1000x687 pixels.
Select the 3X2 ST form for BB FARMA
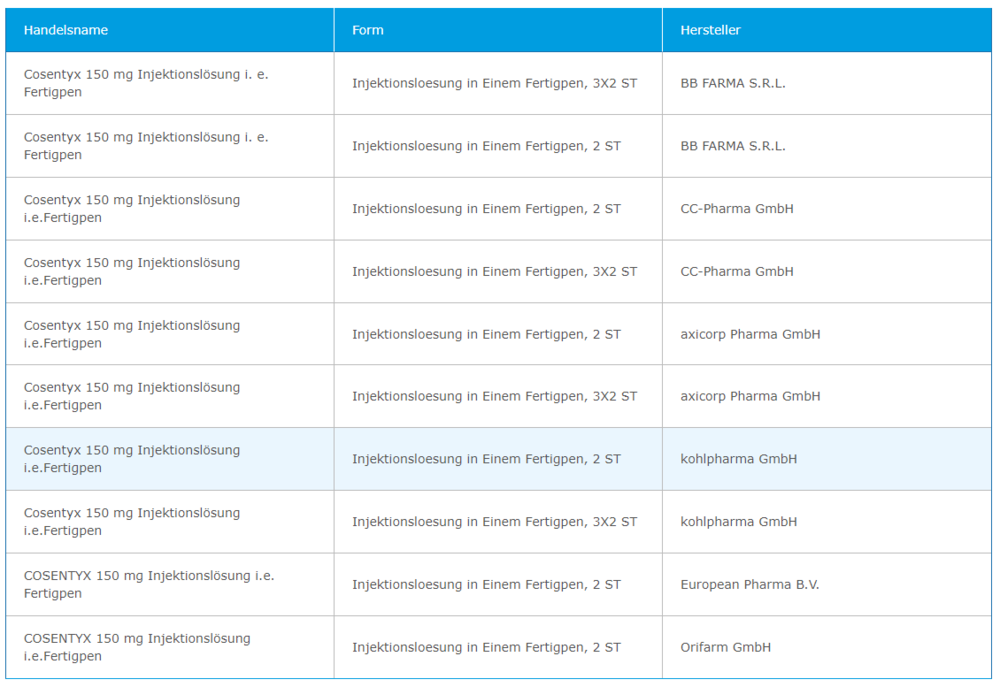click(x=494, y=83)
